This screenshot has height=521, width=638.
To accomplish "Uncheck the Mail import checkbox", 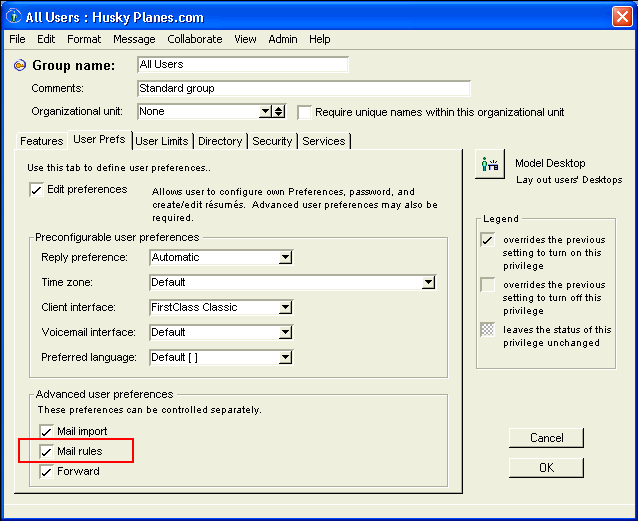I will [46, 431].
